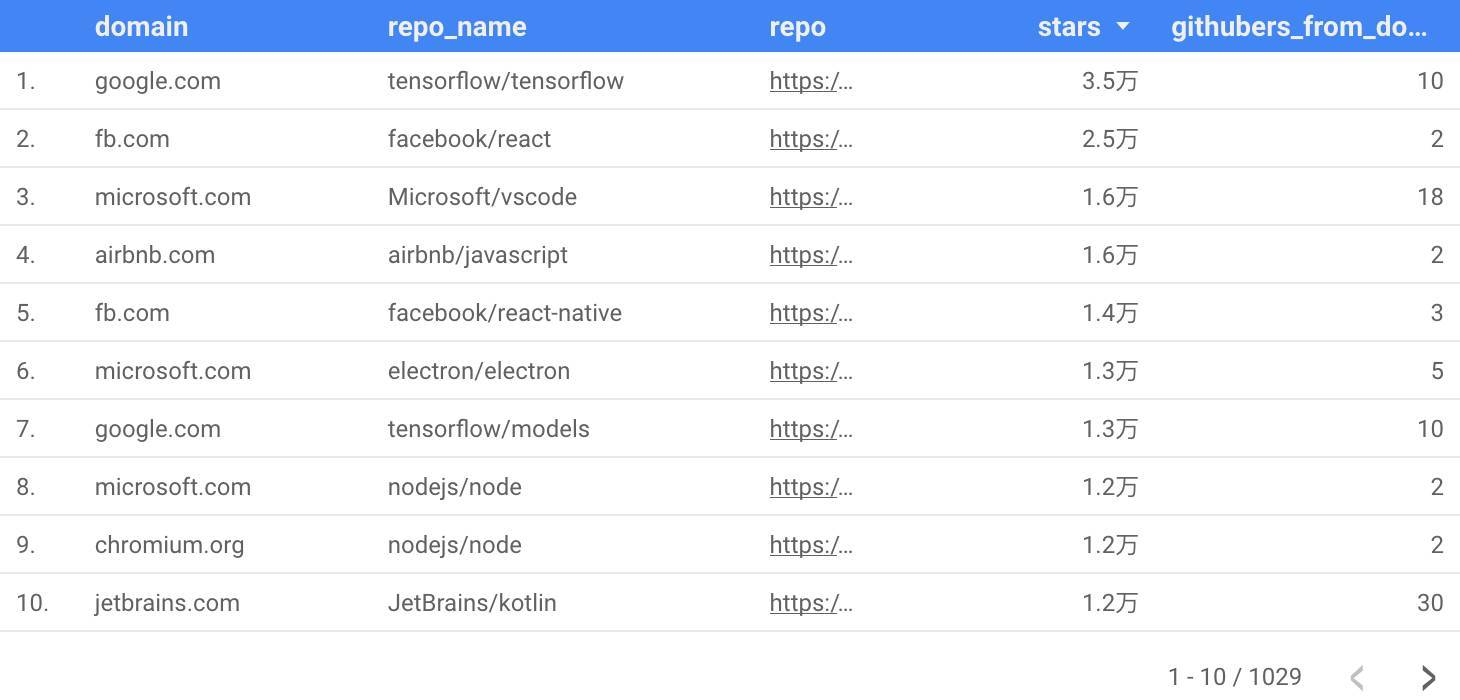Open repo link for JetBrains/kotlin
The width and height of the screenshot is (1460, 700).
click(x=810, y=603)
